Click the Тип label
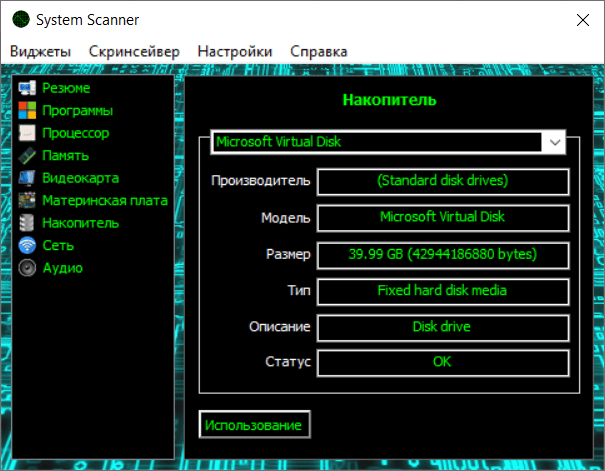The height and width of the screenshot is (471, 605). (299, 290)
